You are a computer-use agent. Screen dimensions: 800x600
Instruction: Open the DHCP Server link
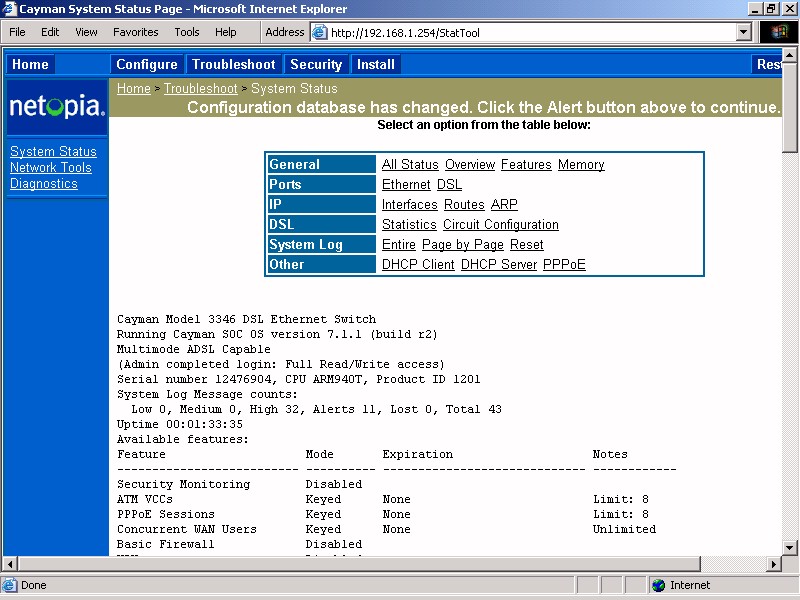coord(499,264)
